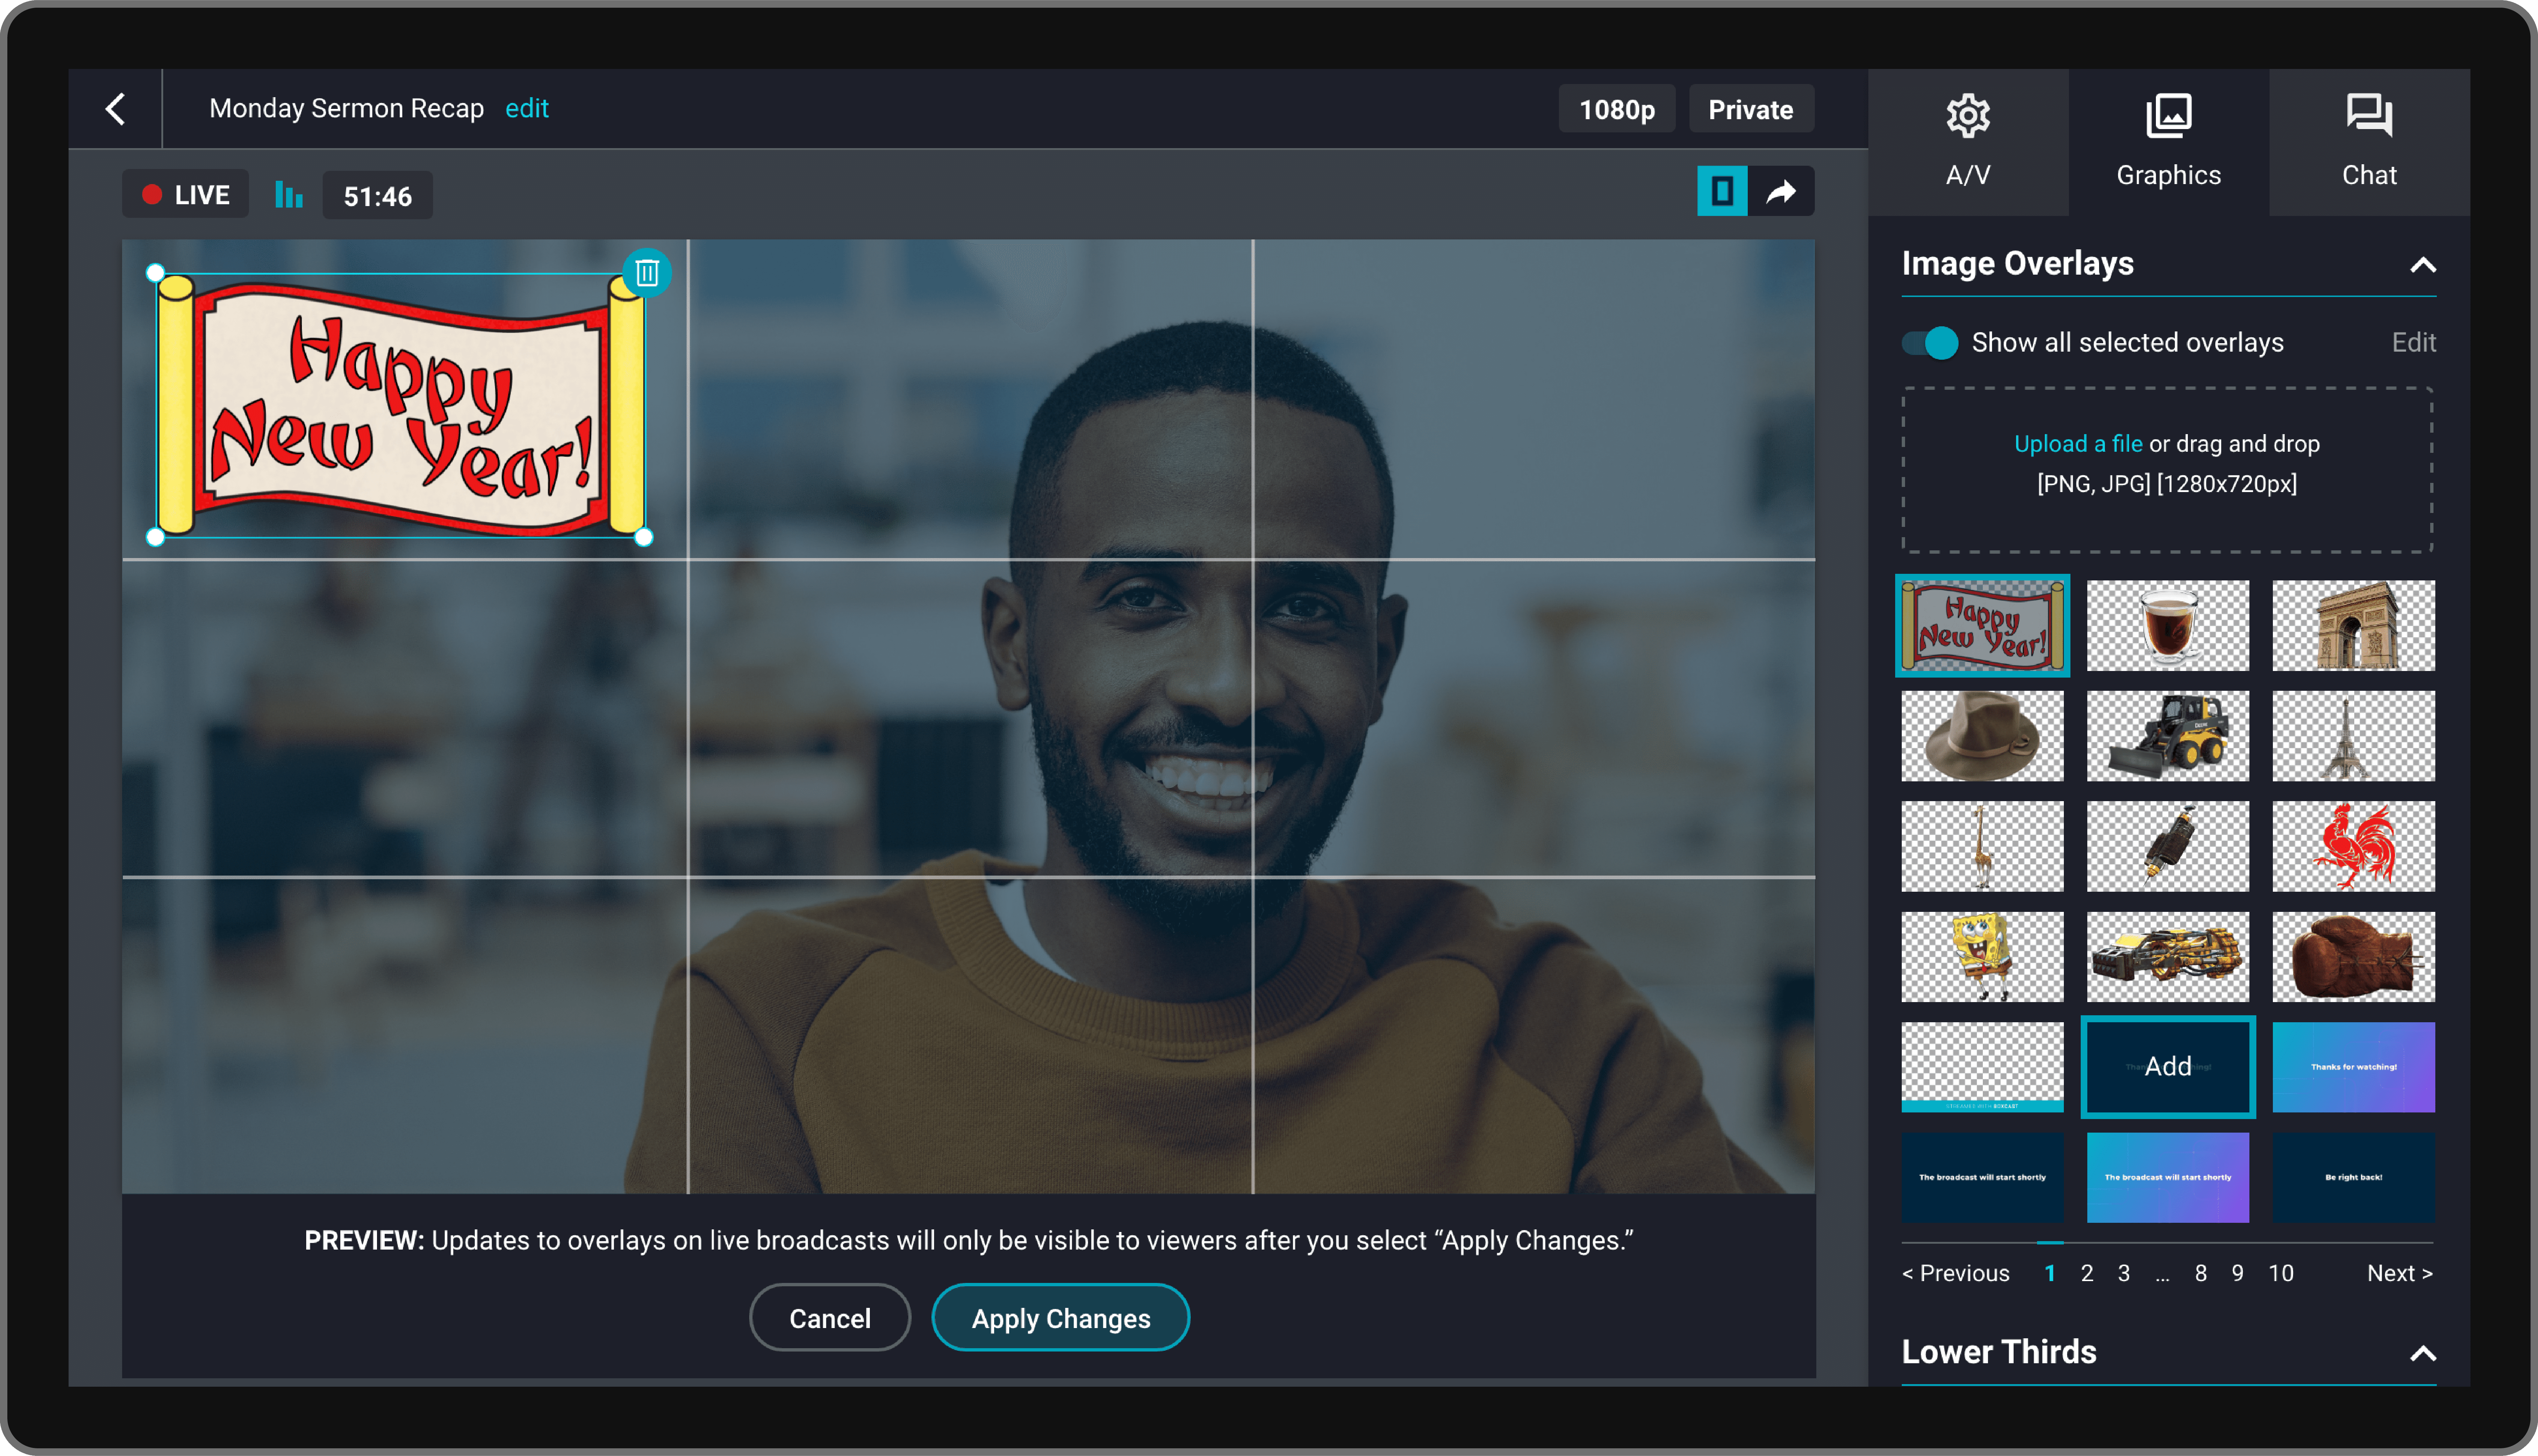
Task: Click the Monday Sermon Recap title
Action: click(x=346, y=108)
